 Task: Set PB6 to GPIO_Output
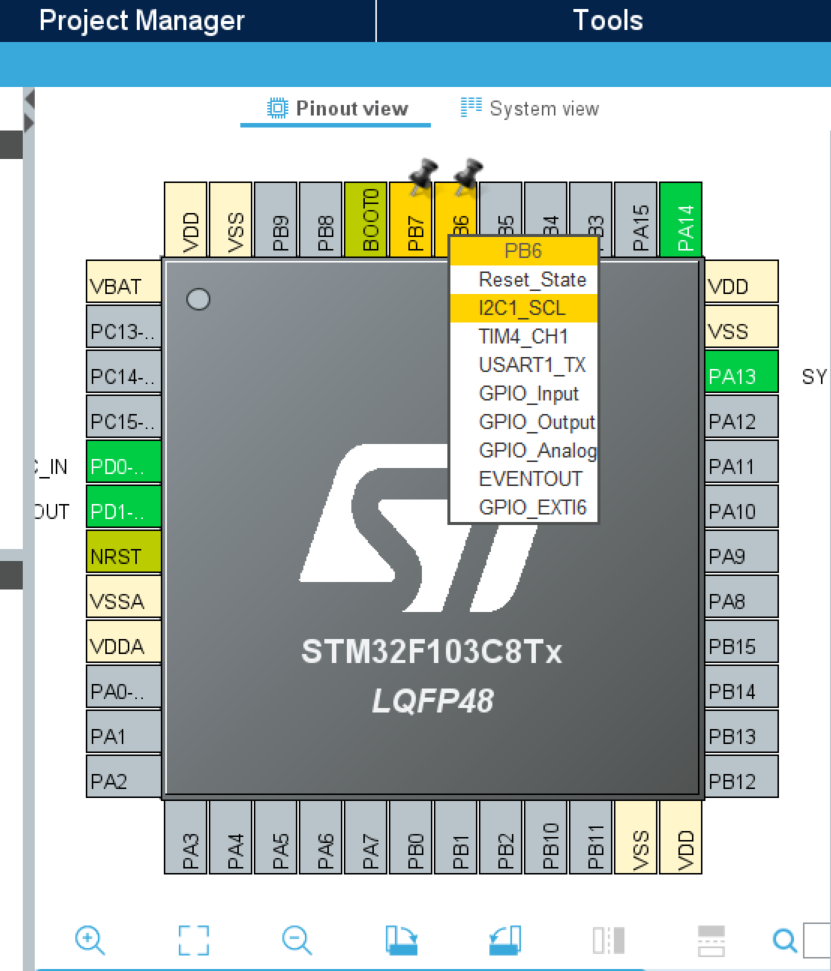[524, 422]
